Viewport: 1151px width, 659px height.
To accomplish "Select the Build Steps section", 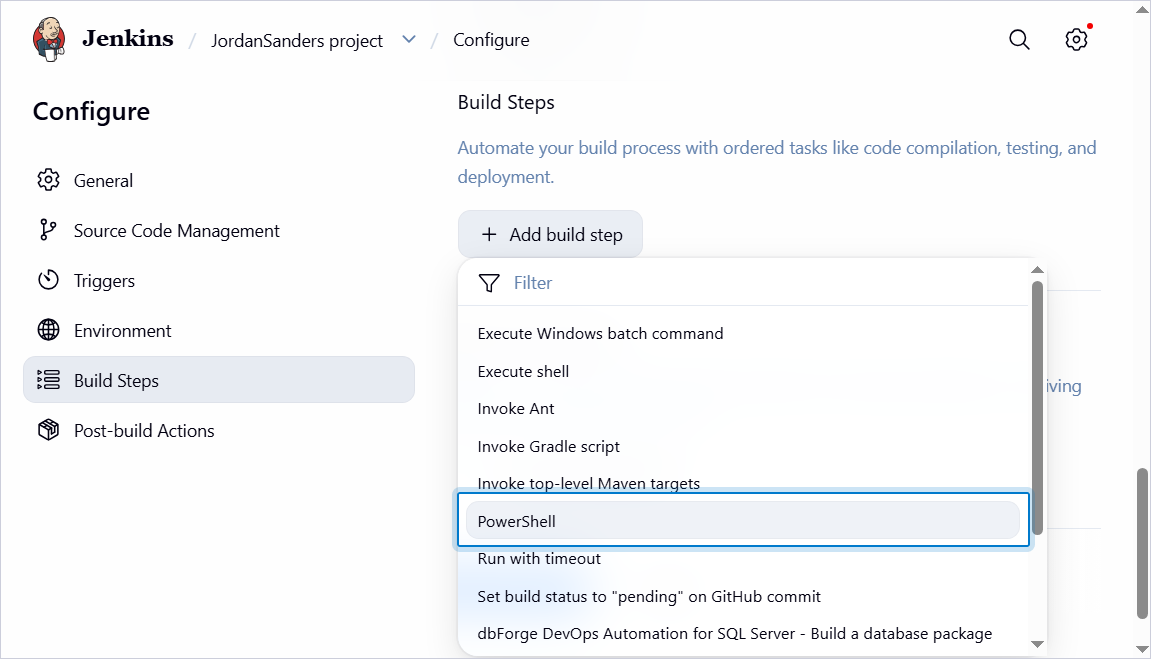I will 219,380.
